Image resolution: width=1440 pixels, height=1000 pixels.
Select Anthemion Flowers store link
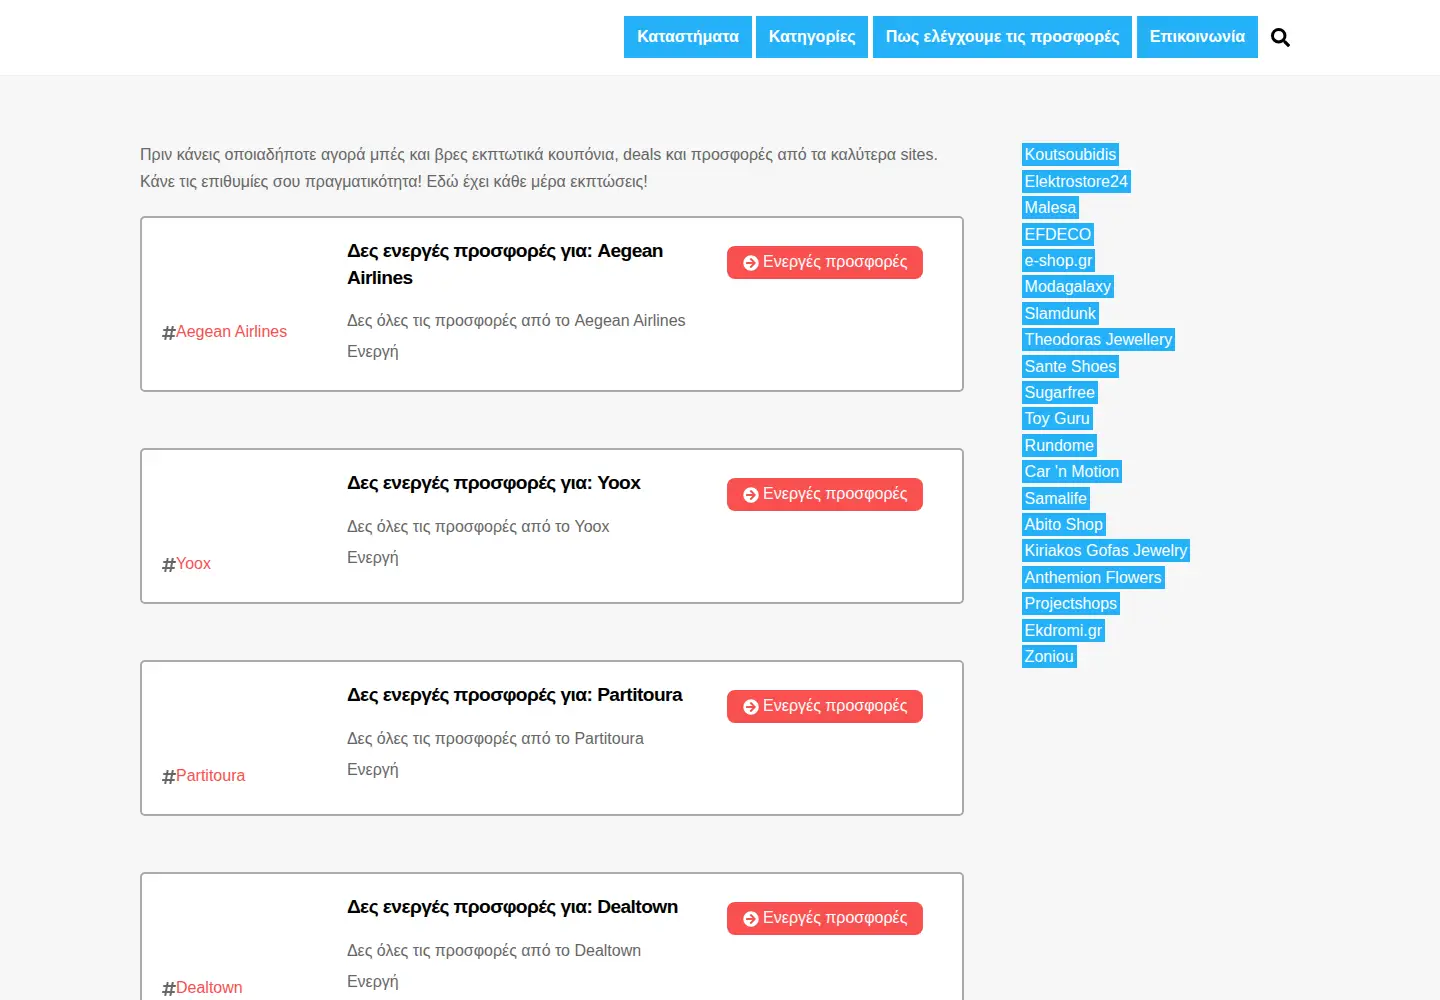pyautogui.click(x=1093, y=577)
